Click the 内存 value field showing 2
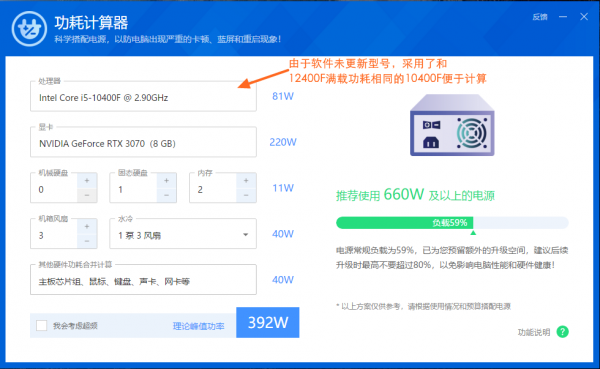 tap(213, 189)
